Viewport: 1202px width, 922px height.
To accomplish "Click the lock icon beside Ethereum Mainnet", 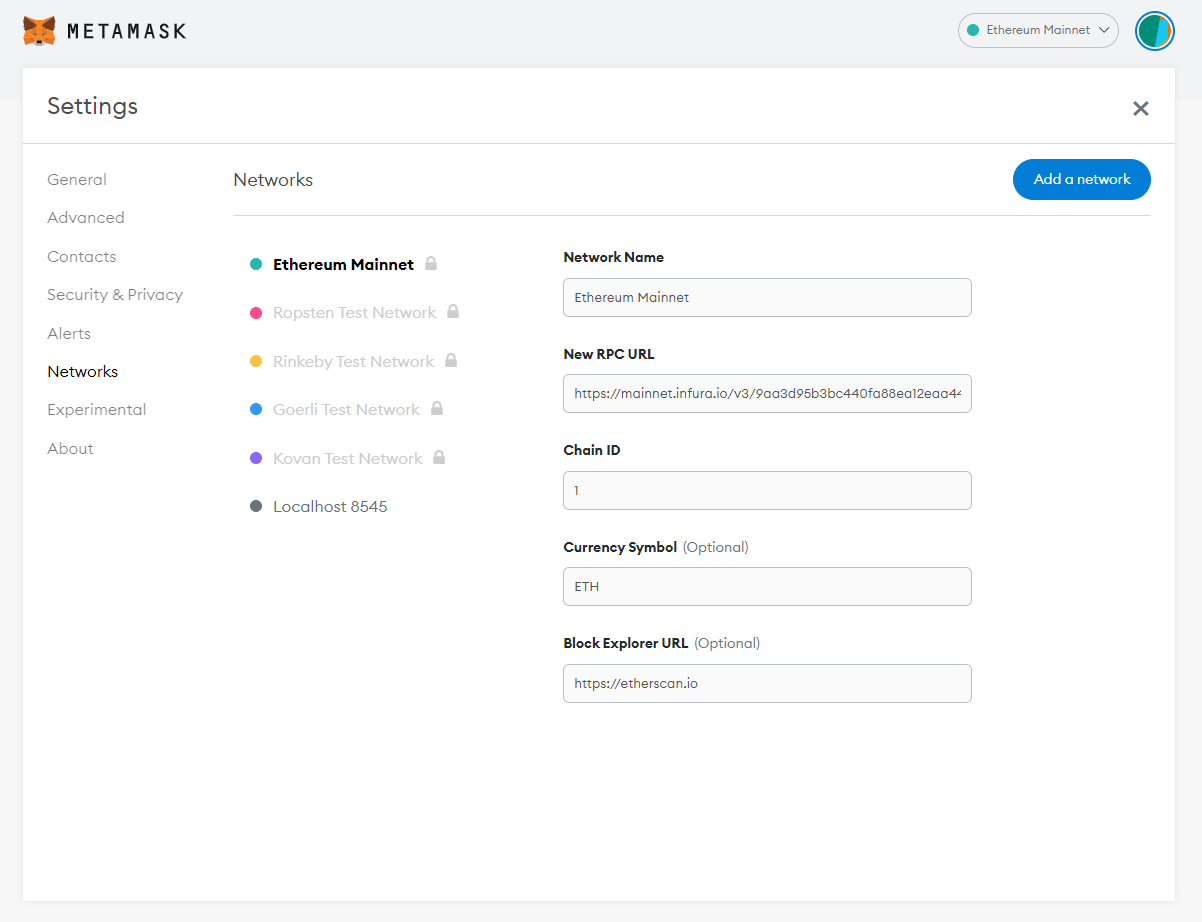I will click(430, 263).
